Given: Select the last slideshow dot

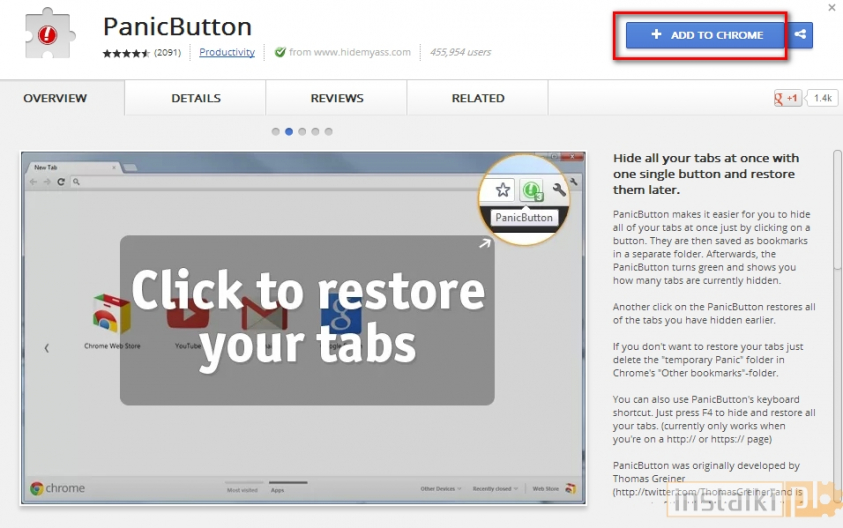Looking at the screenshot, I should point(328,131).
